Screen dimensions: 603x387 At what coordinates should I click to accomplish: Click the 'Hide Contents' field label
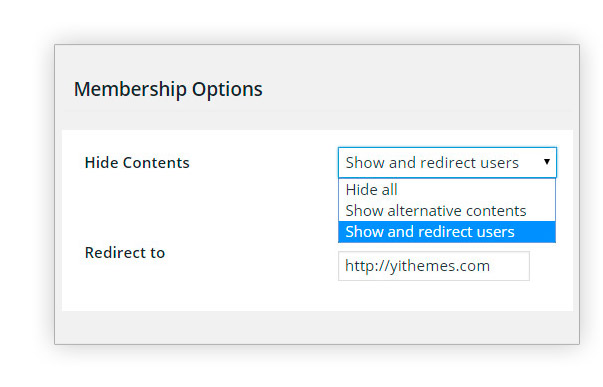click(x=137, y=163)
